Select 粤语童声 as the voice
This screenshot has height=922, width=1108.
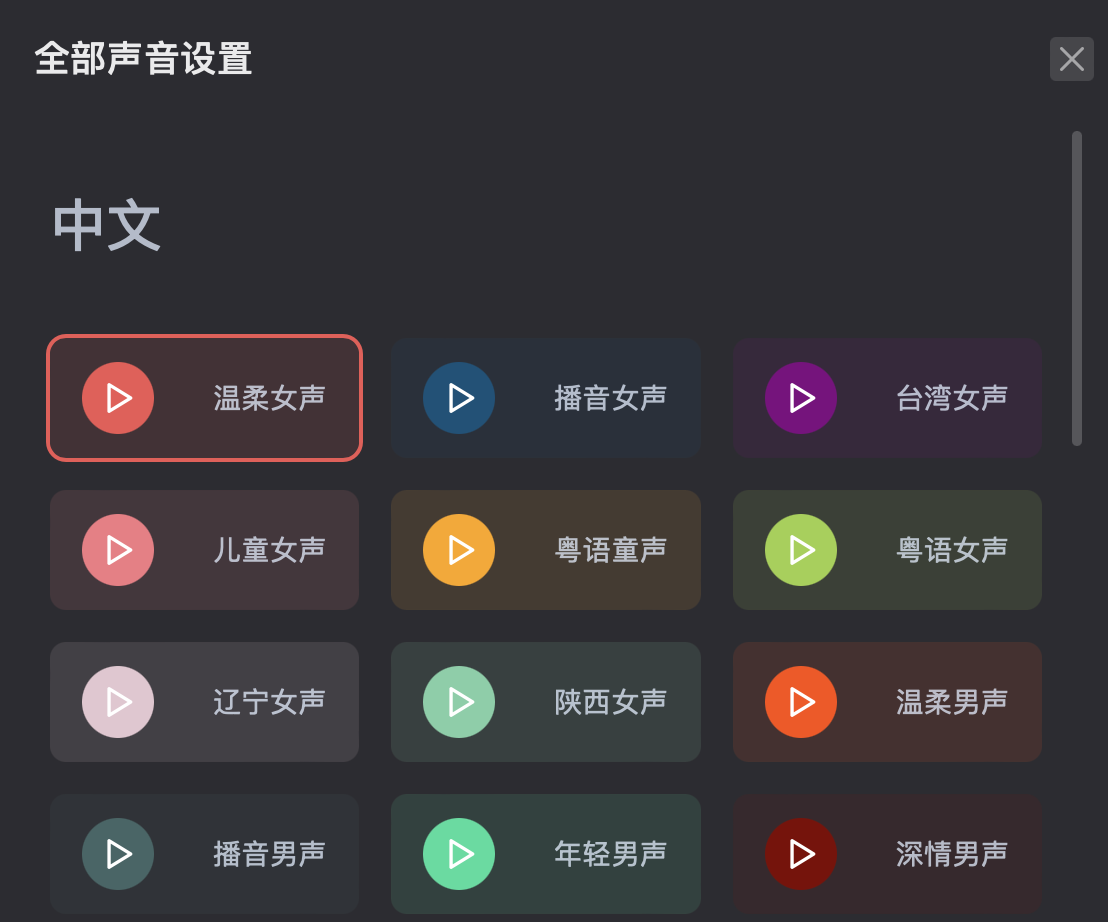pos(610,550)
